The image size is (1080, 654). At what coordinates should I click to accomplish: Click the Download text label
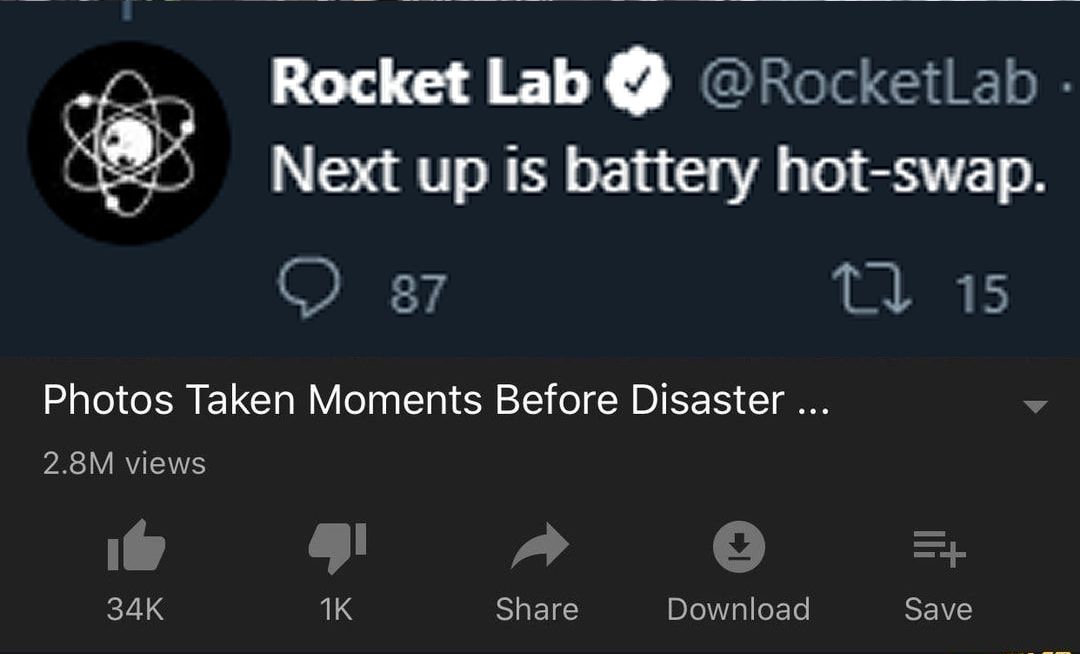pyautogui.click(x=738, y=609)
